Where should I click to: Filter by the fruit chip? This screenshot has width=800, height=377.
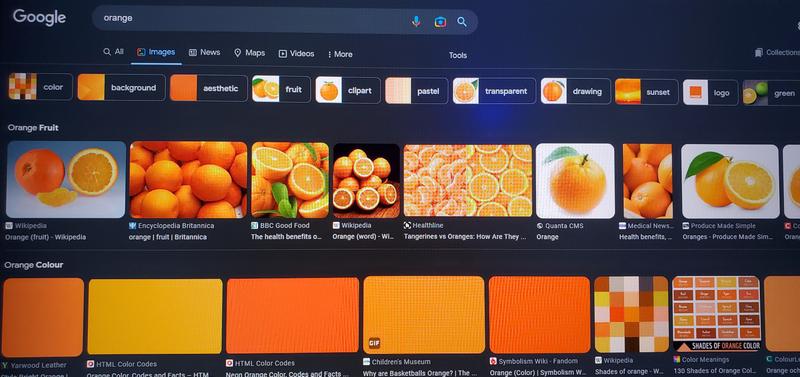[x=281, y=89]
